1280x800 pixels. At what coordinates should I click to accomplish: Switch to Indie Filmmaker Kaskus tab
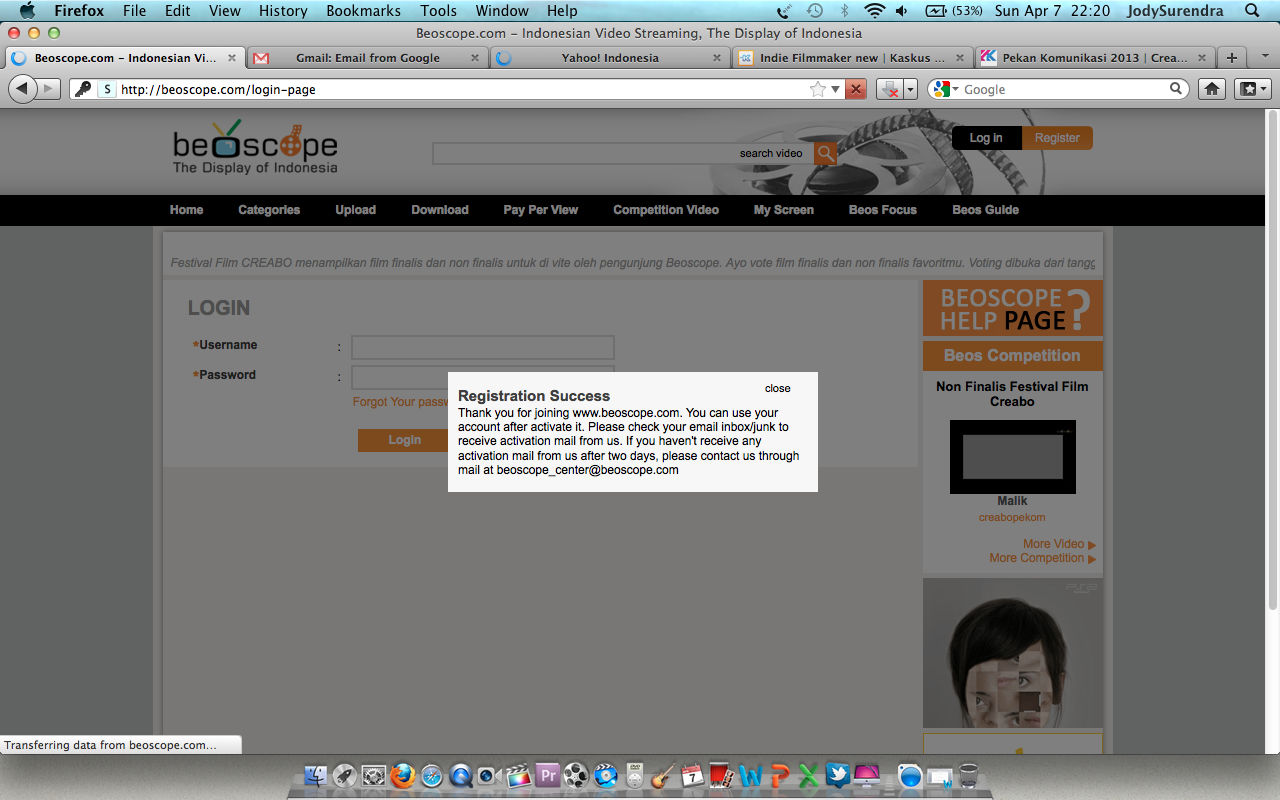click(x=853, y=58)
